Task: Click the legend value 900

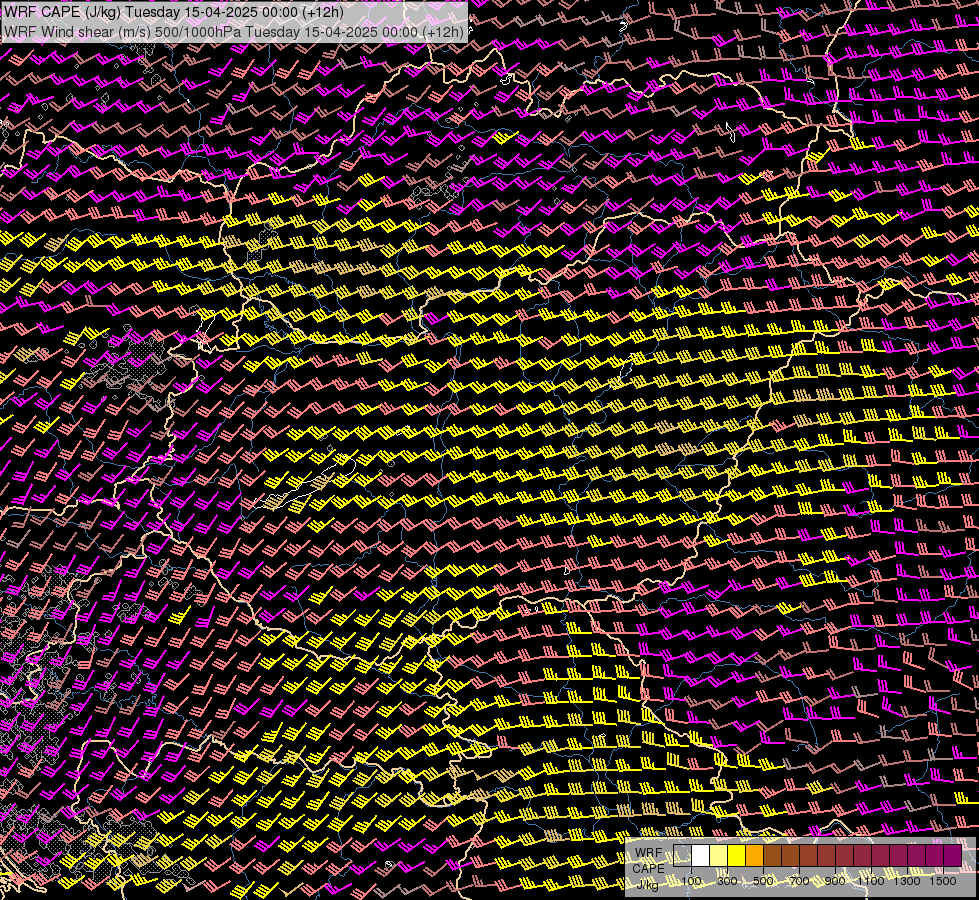Action: [x=835, y=881]
